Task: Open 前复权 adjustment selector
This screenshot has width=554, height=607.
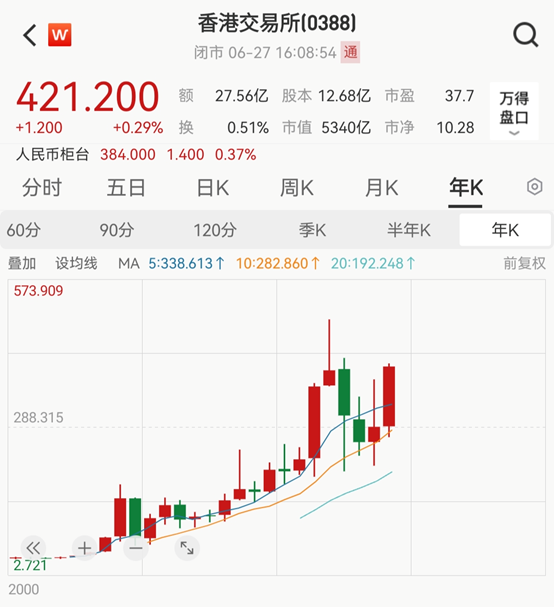Action: 524,264
